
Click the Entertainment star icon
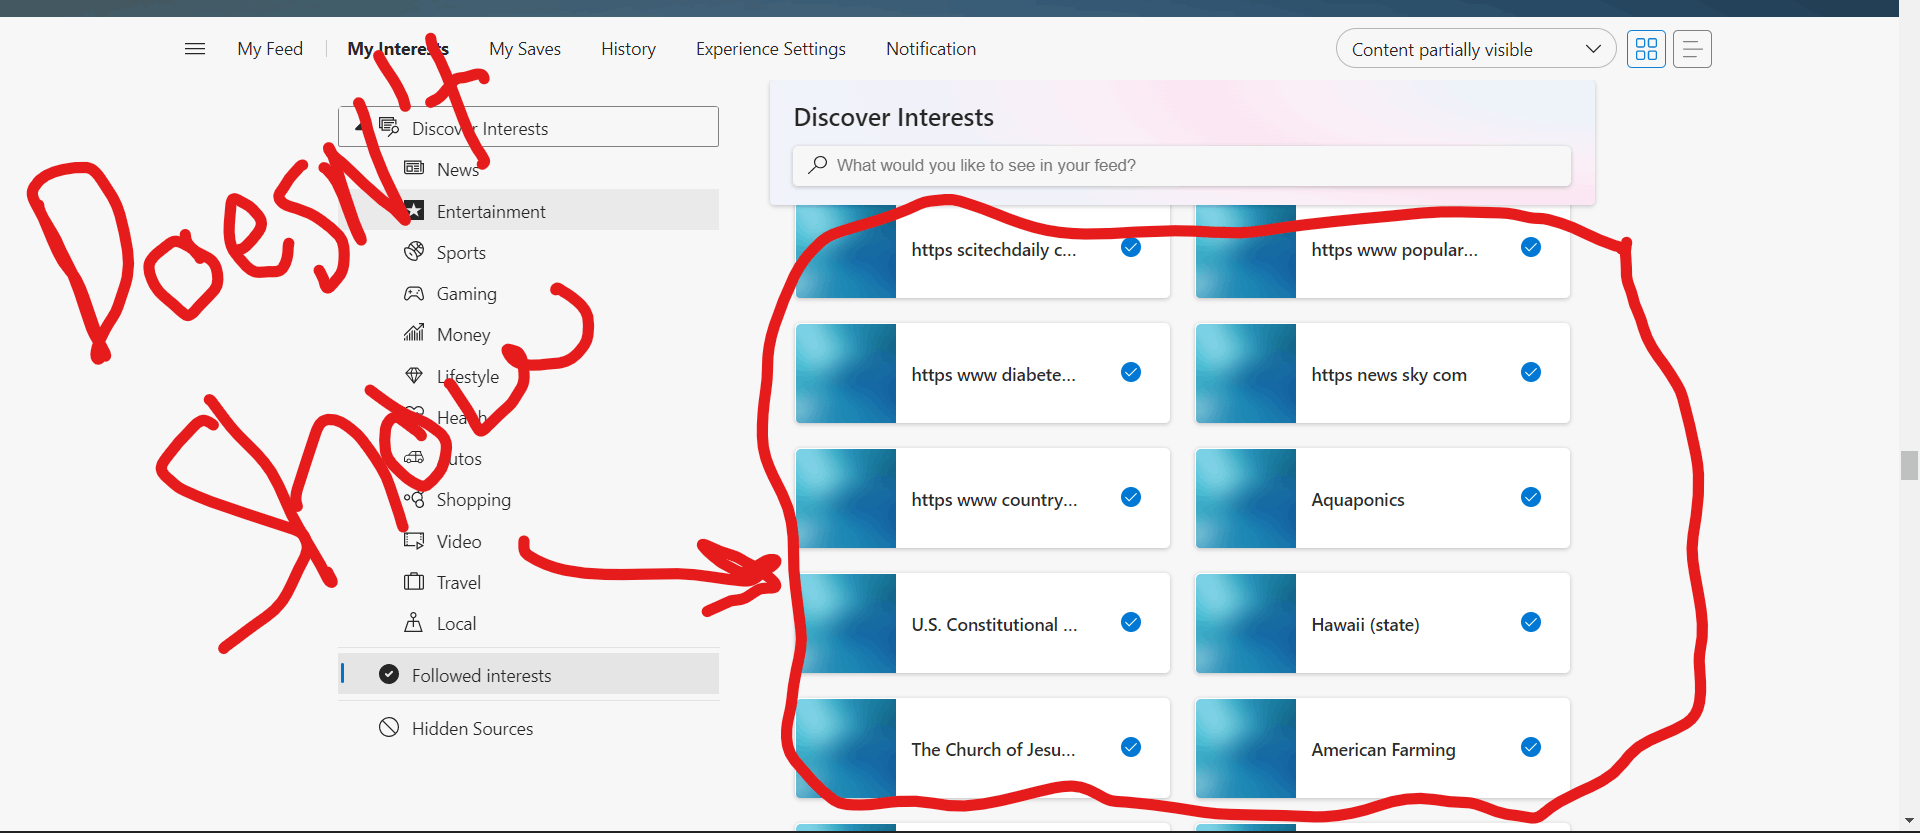click(x=414, y=210)
